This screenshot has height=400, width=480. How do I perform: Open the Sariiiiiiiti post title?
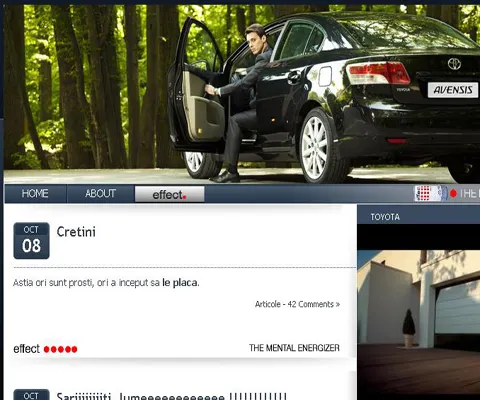click(172, 396)
